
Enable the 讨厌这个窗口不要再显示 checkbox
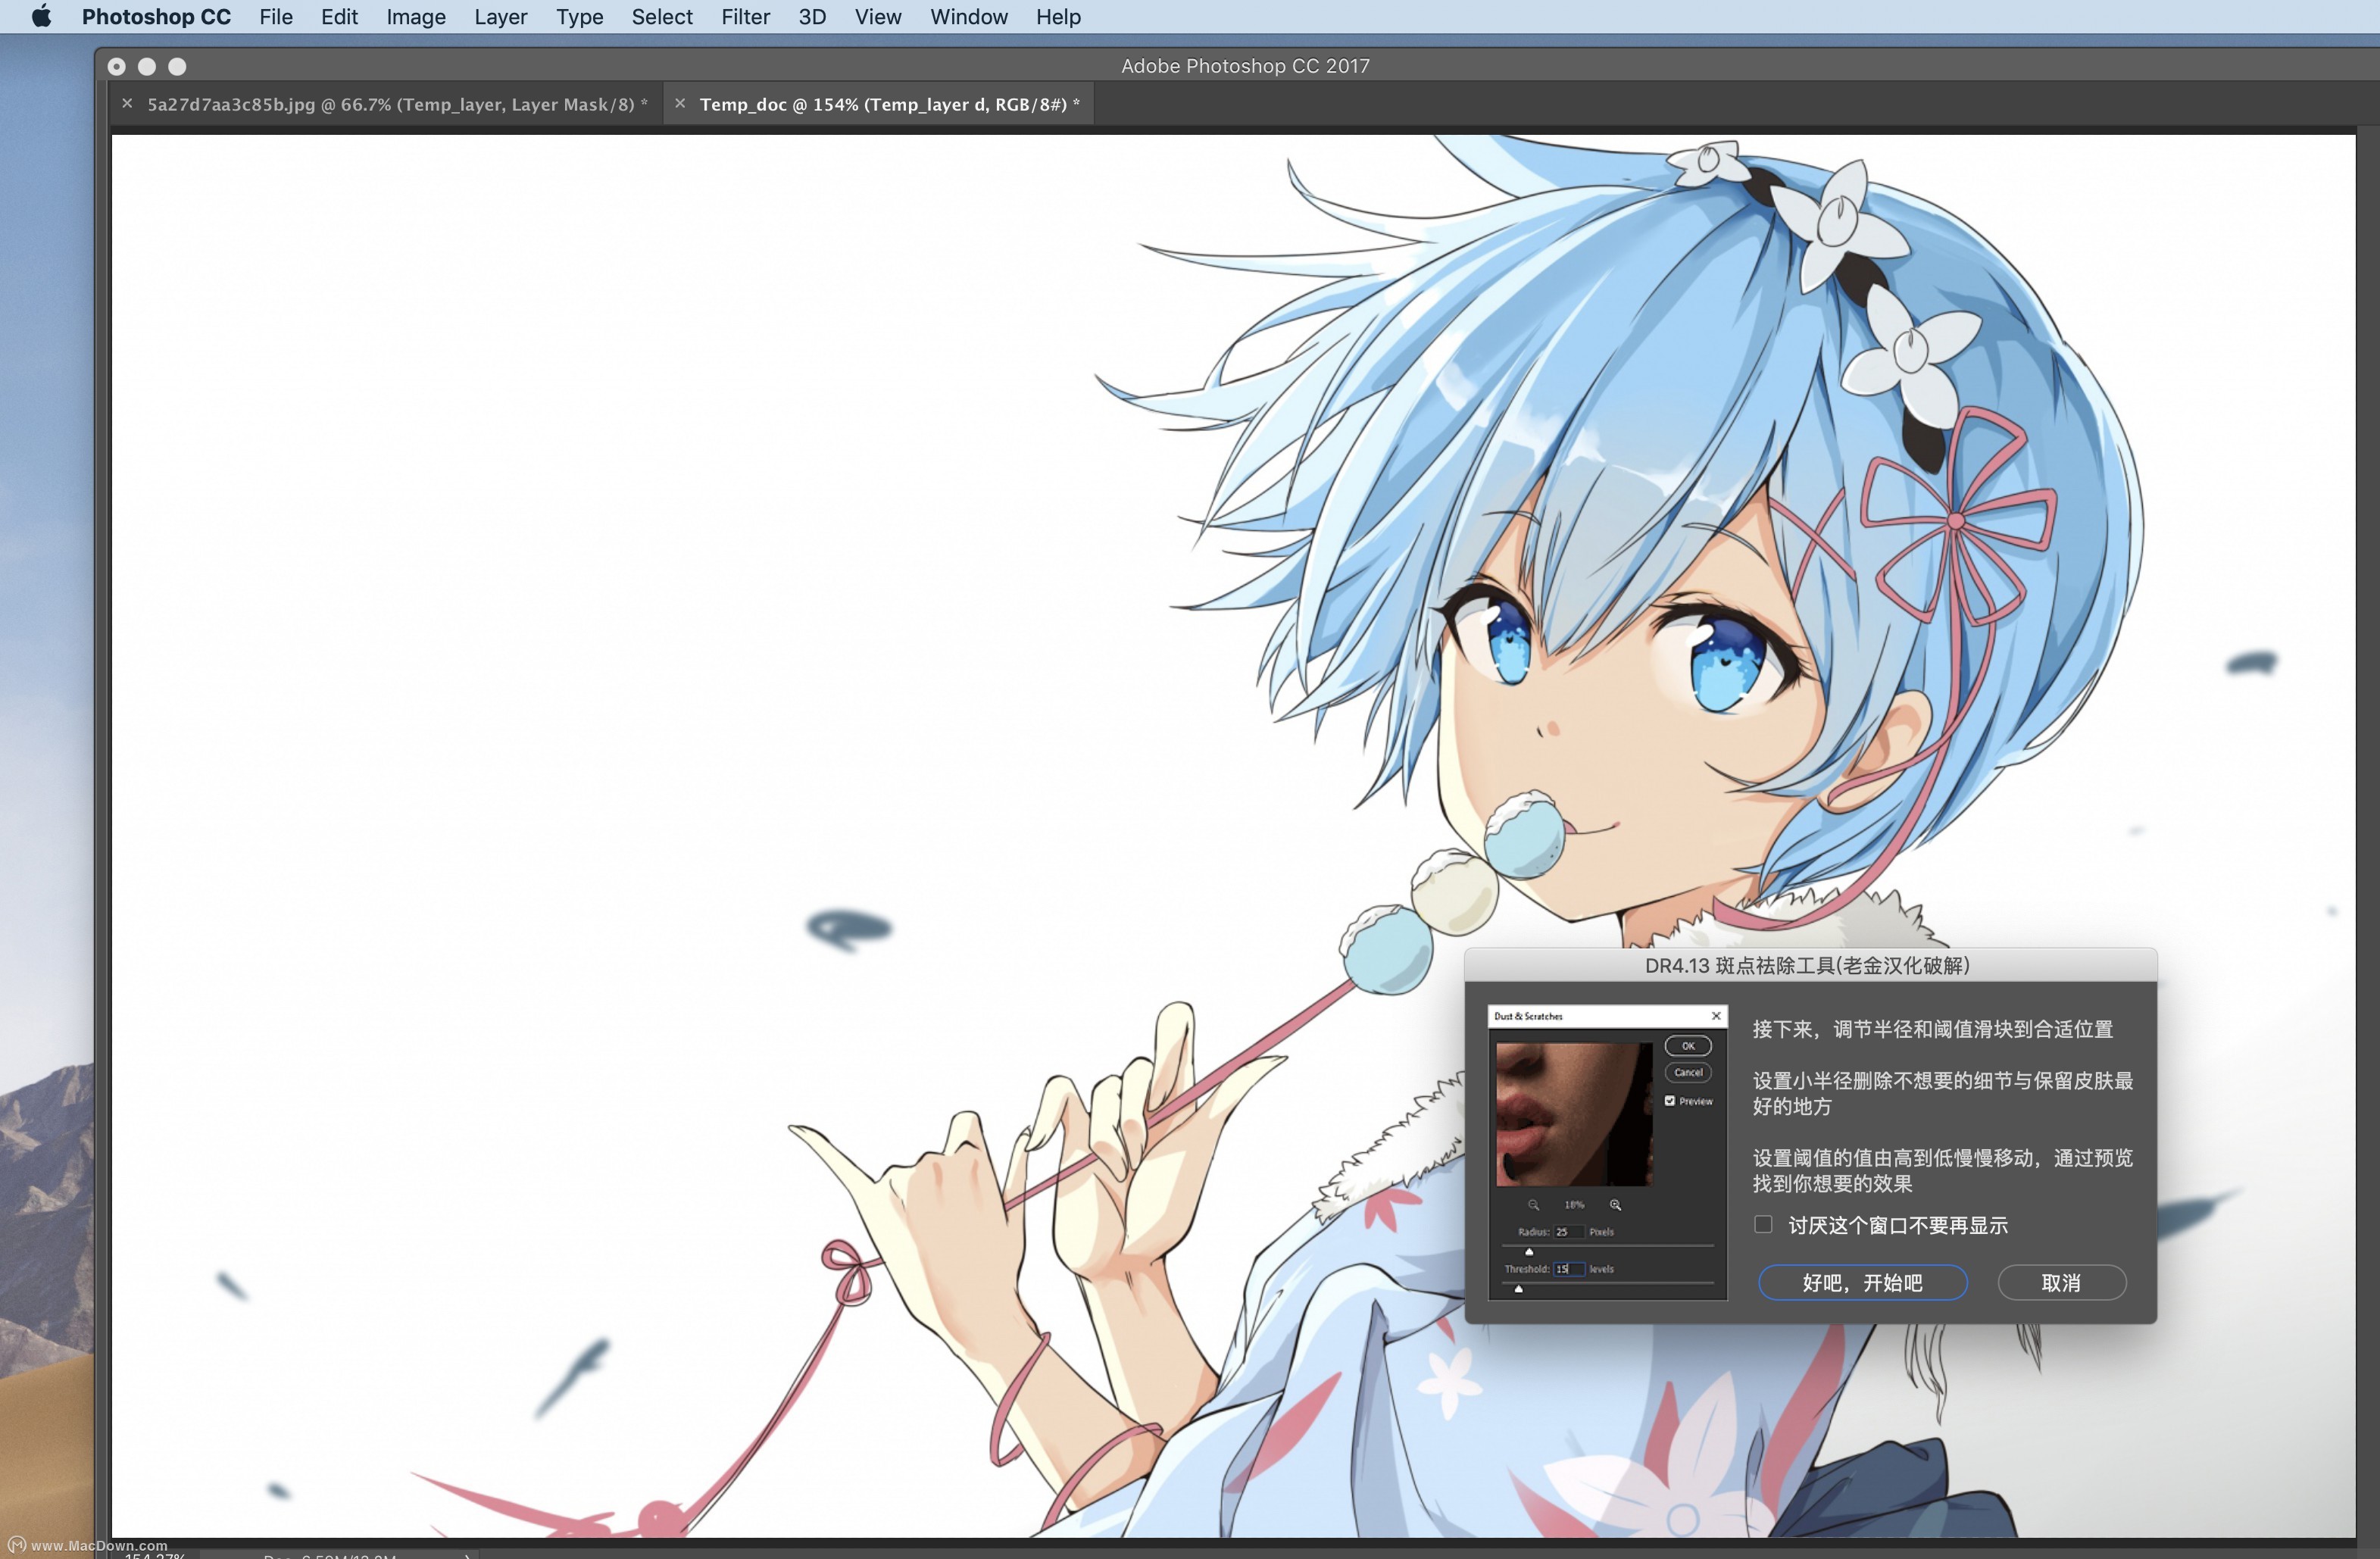point(1763,1225)
